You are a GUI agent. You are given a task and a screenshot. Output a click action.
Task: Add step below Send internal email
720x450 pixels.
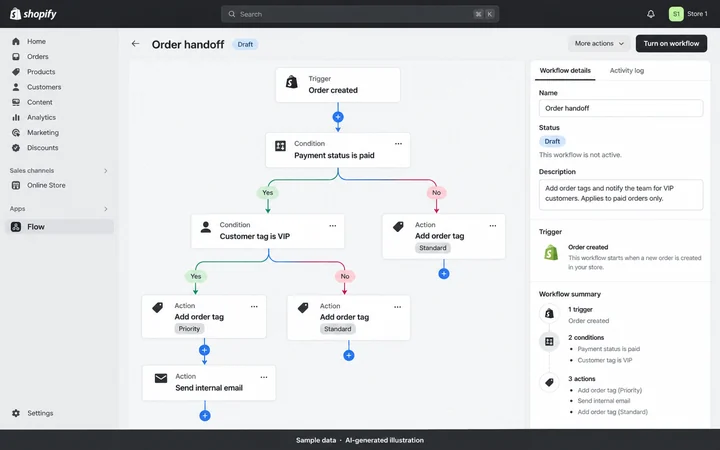[205, 416]
